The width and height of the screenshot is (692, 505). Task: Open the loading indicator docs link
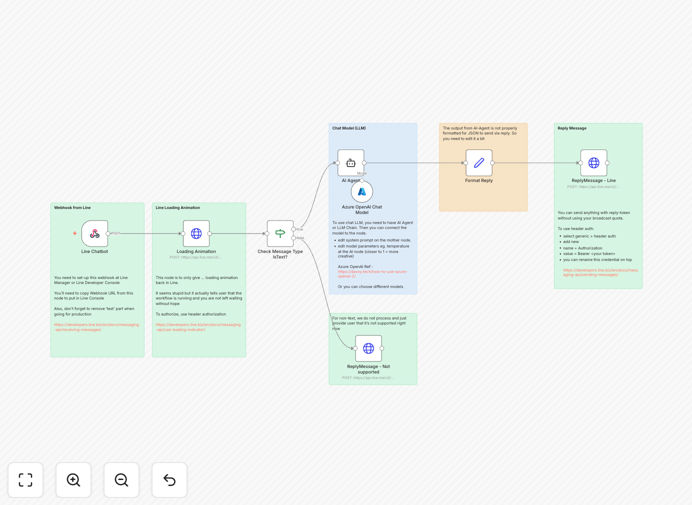(198, 327)
